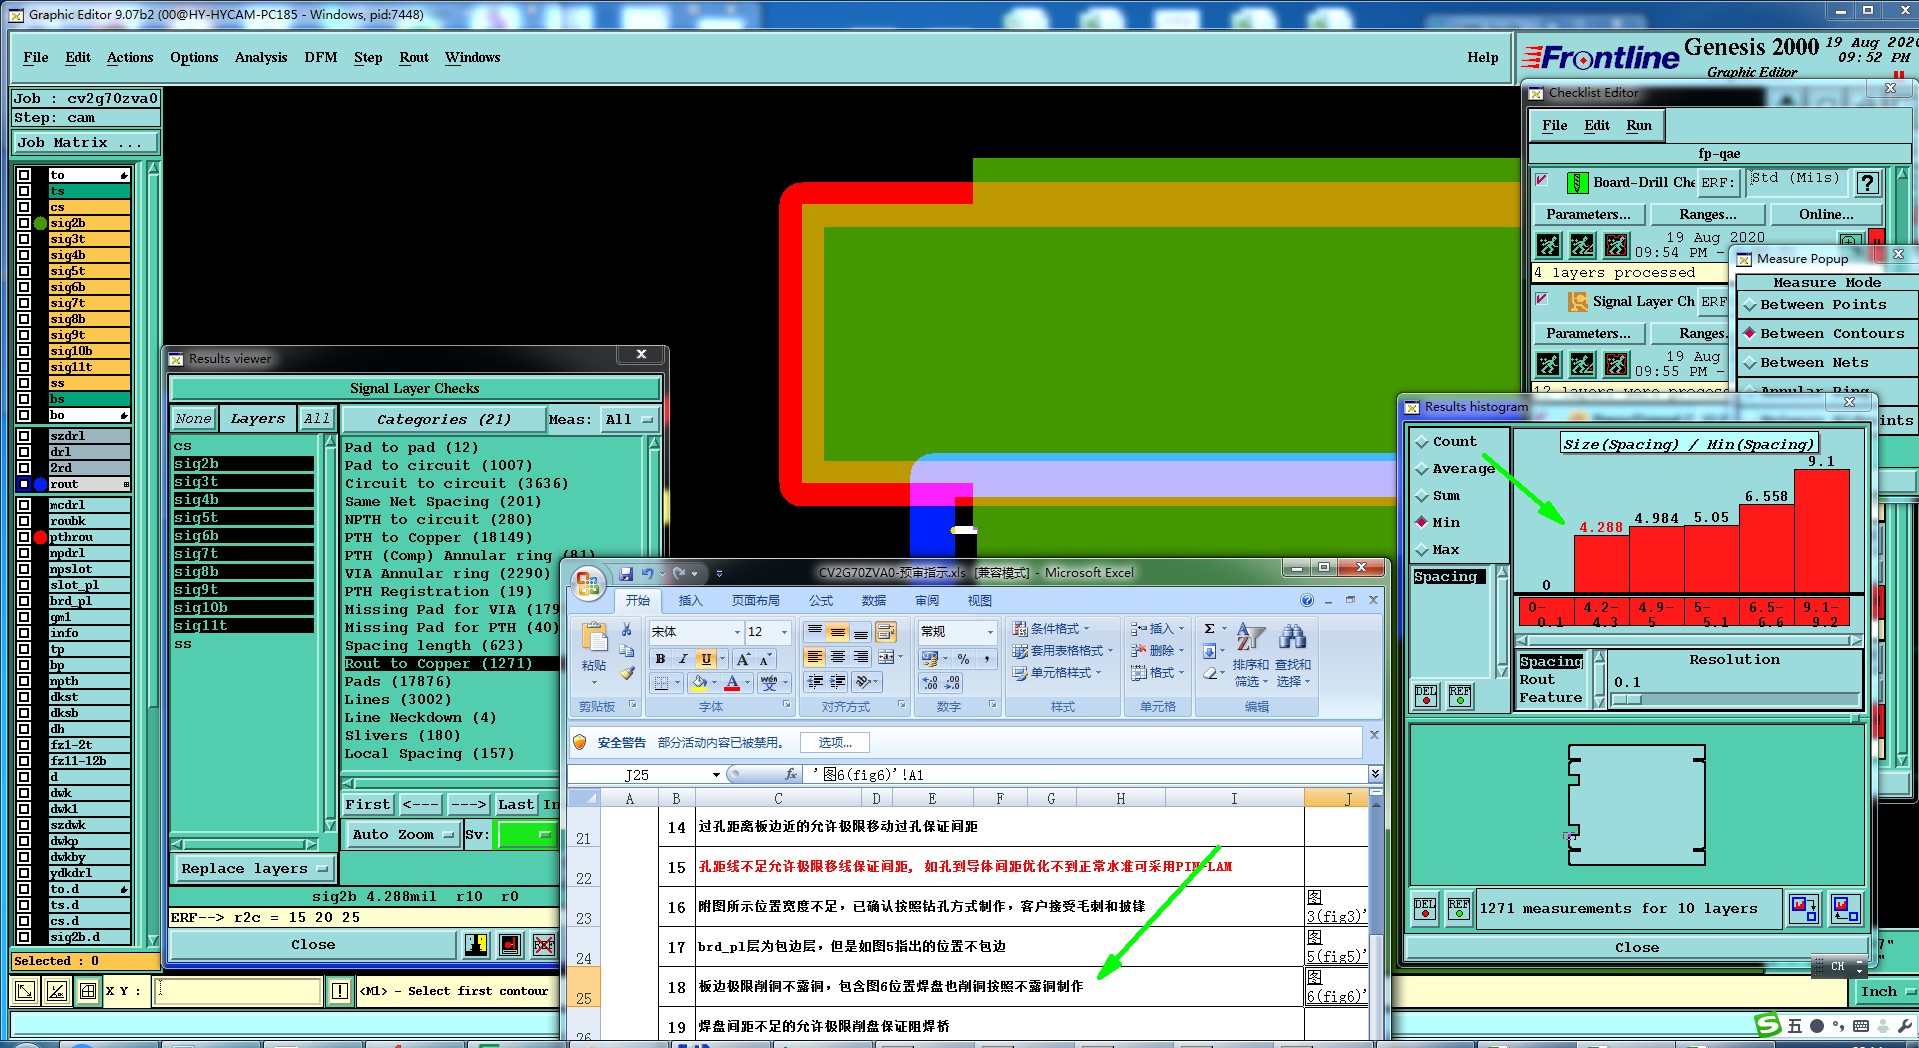This screenshot has height=1048, width=1919.
Task: Open the Replace layers dropdown
Action: [254, 868]
